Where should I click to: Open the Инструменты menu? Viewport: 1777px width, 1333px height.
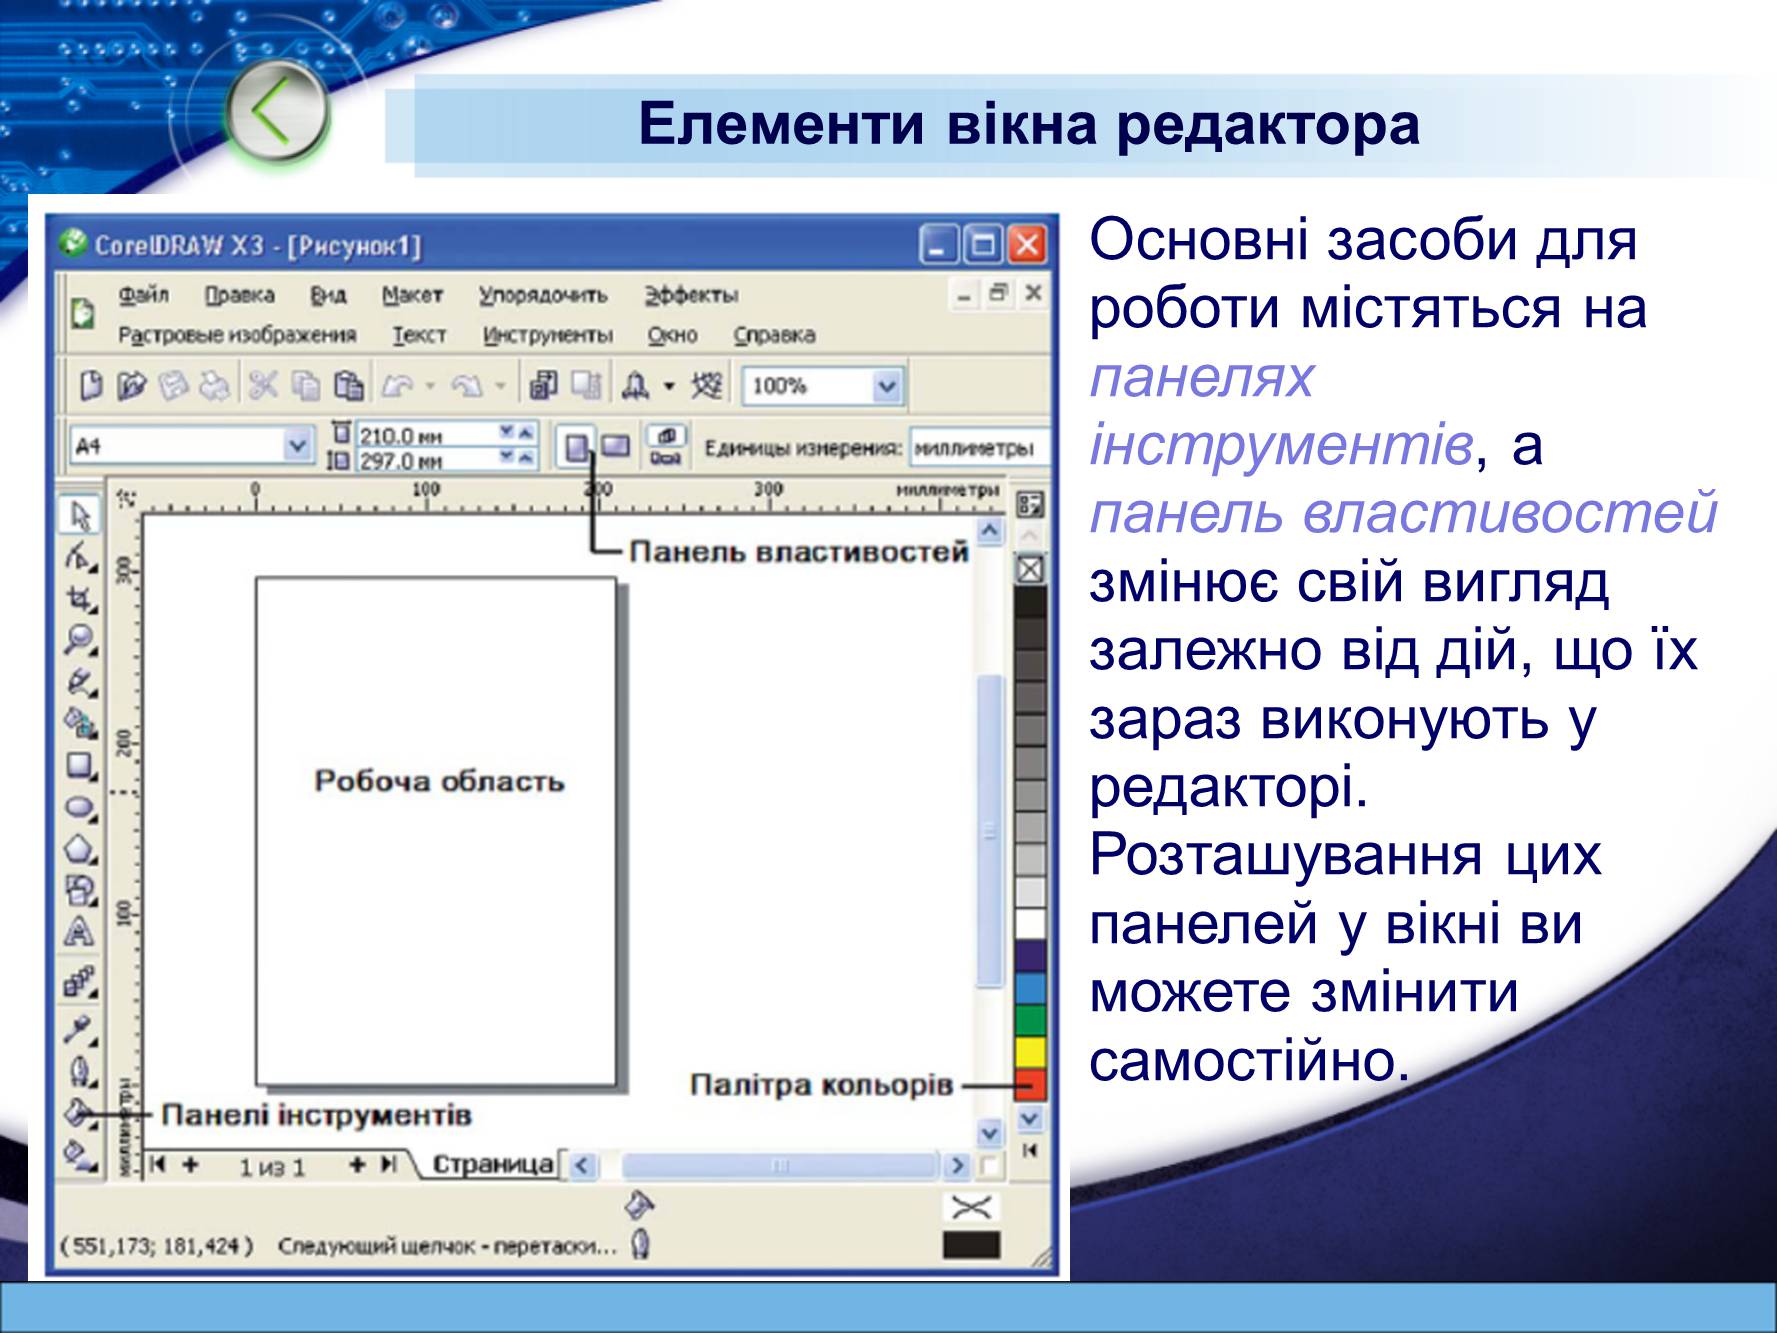tap(548, 335)
